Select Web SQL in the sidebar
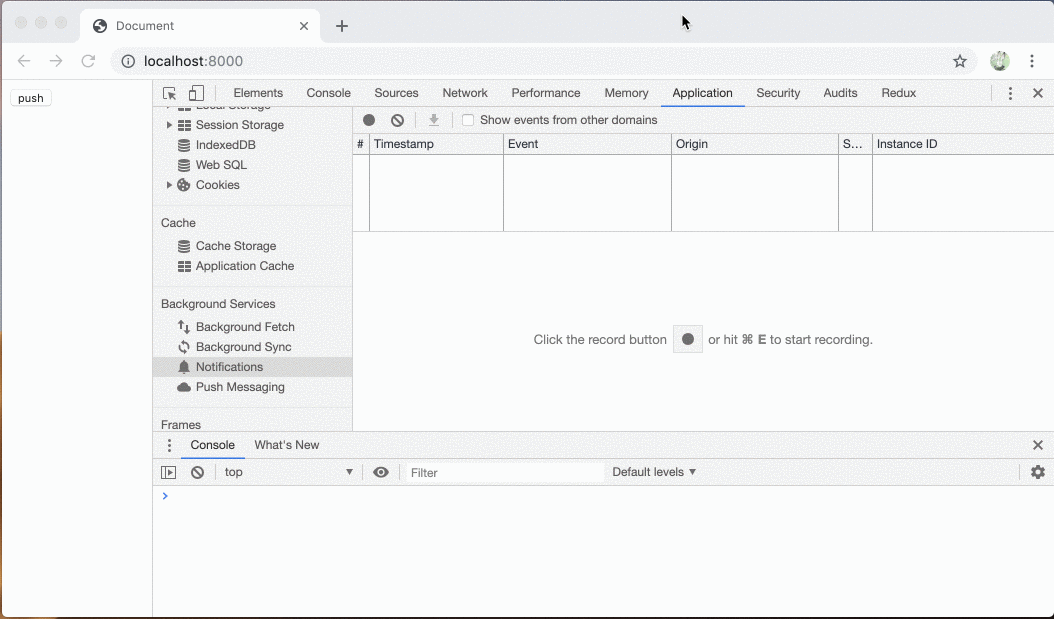Screen dimensions: 1054x619 (221, 165)
